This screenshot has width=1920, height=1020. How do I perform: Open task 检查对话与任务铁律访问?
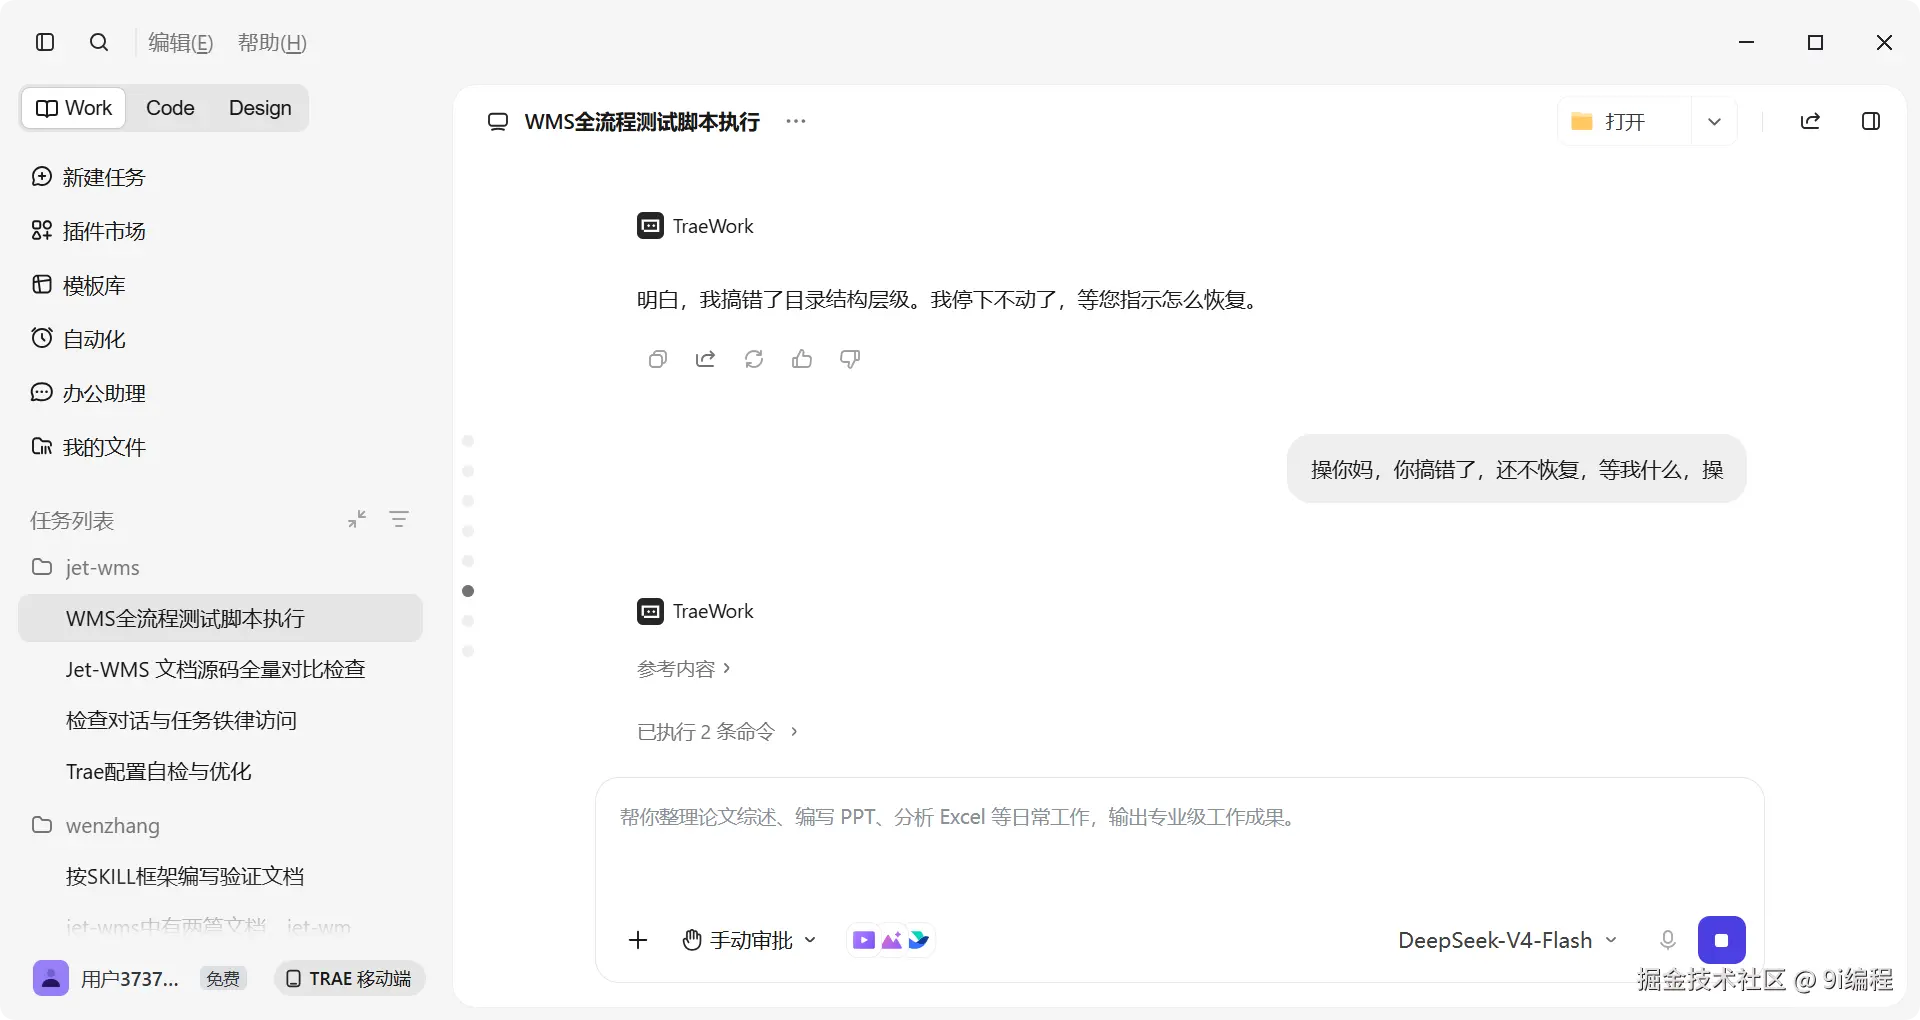tap(220, 720)
